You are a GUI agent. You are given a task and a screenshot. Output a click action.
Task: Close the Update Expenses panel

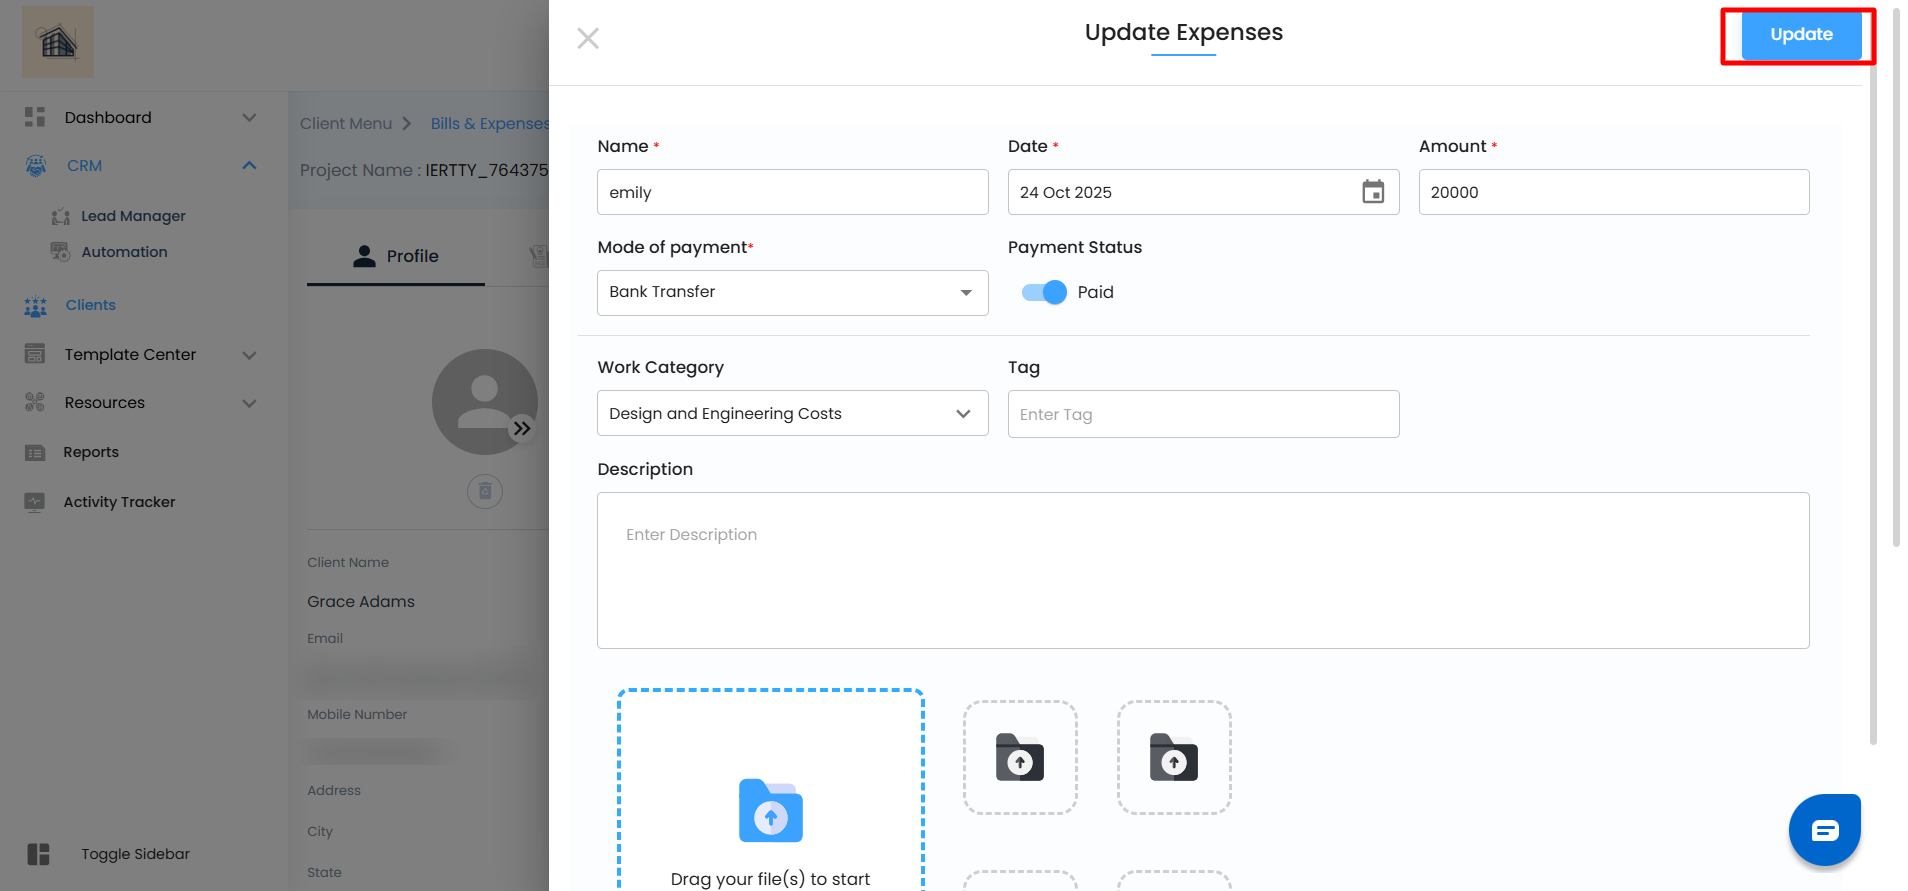pyautogui.click(x=588, y=38)
